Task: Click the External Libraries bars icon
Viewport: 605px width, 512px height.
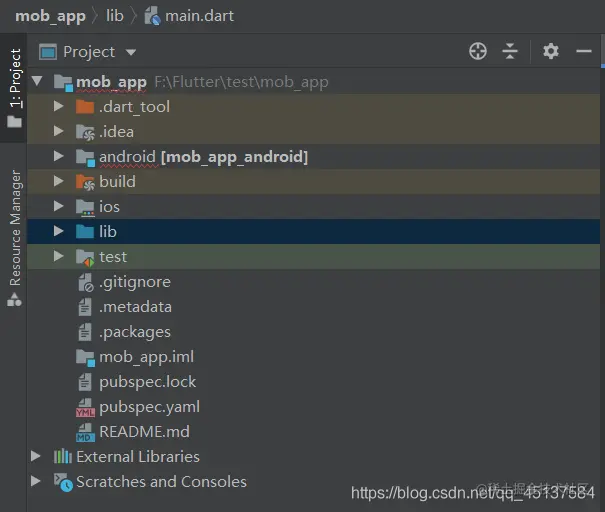Action: click(x=63, y=457)
